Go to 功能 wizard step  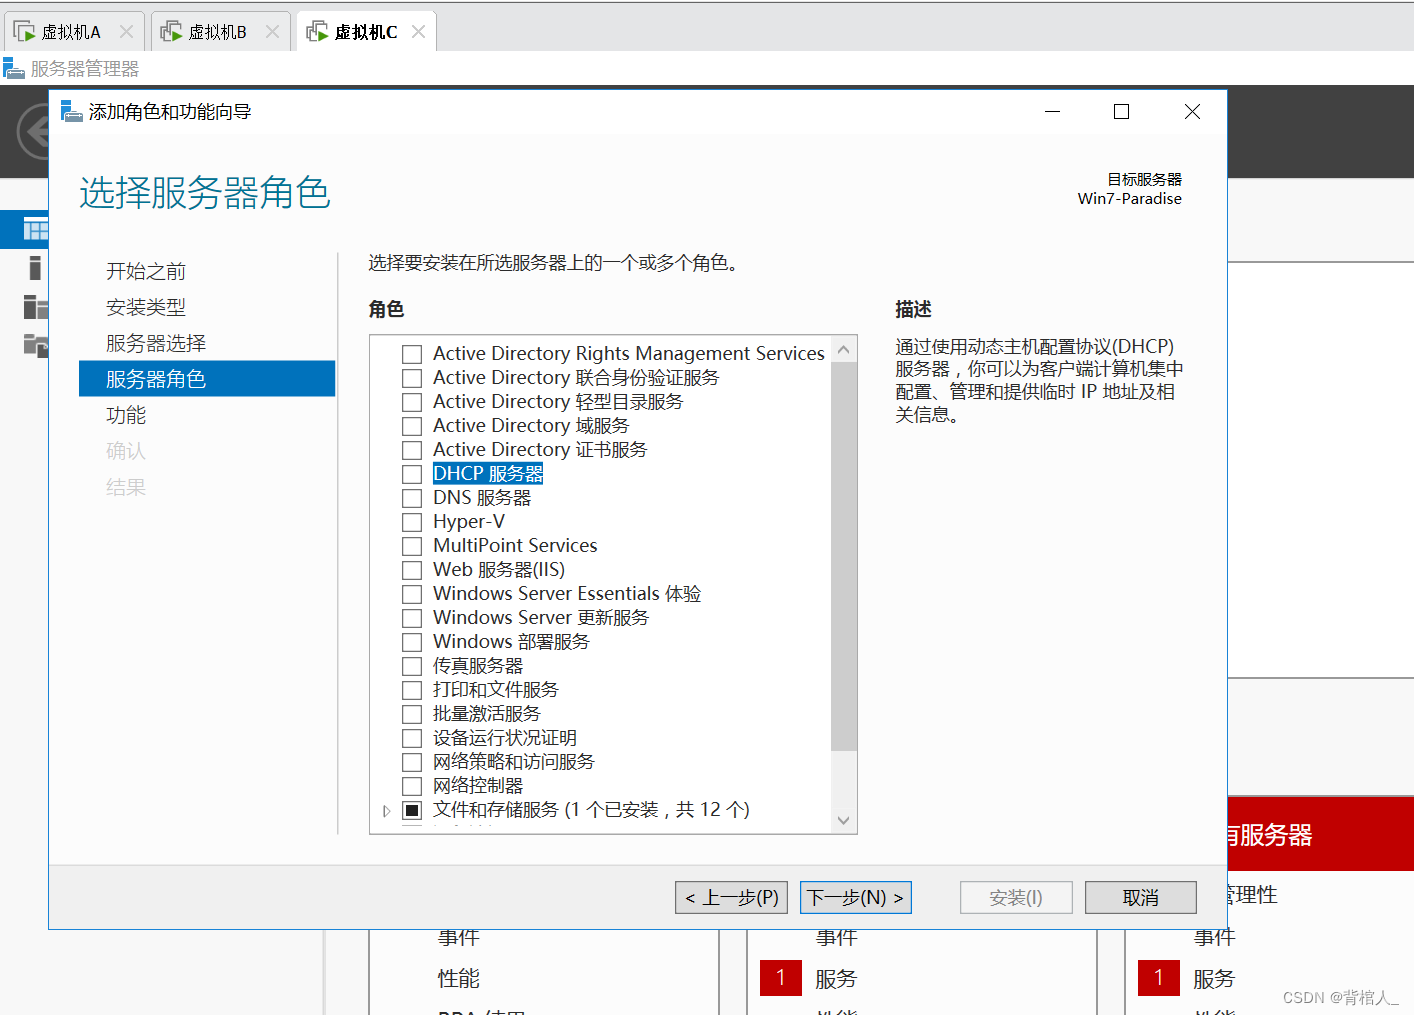pos(126,415)
